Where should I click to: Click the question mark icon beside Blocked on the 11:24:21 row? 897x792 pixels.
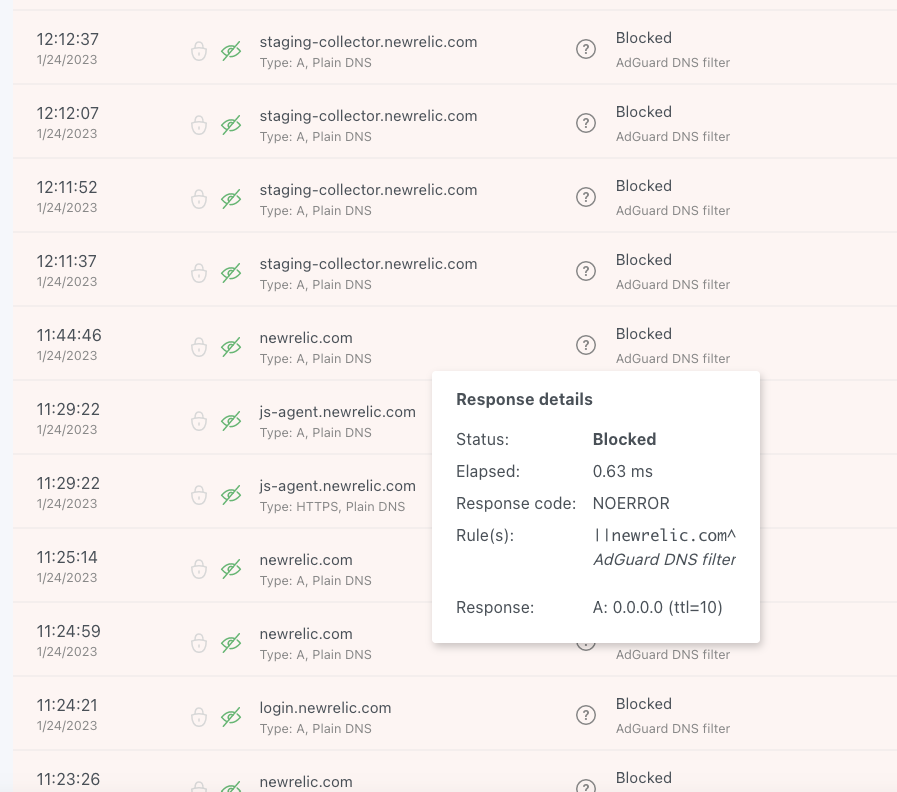586,715
